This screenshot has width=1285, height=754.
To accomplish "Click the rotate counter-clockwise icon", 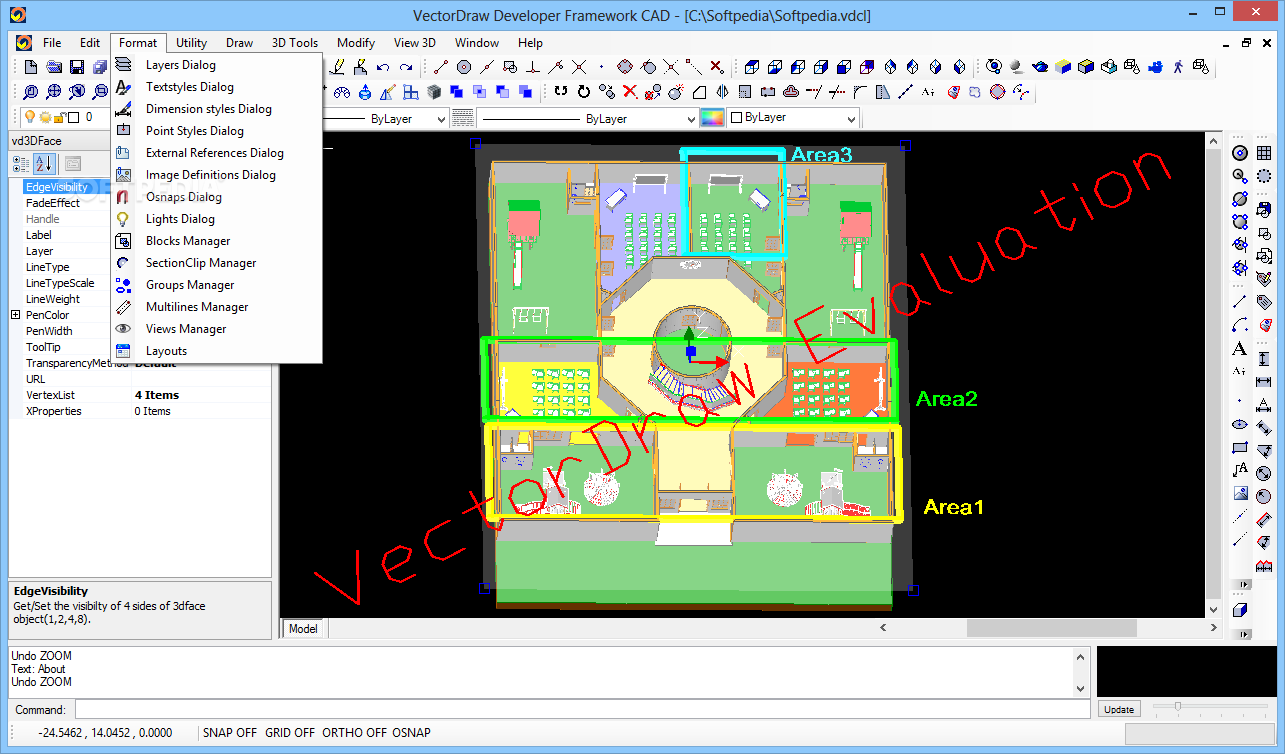I will 560,92.
